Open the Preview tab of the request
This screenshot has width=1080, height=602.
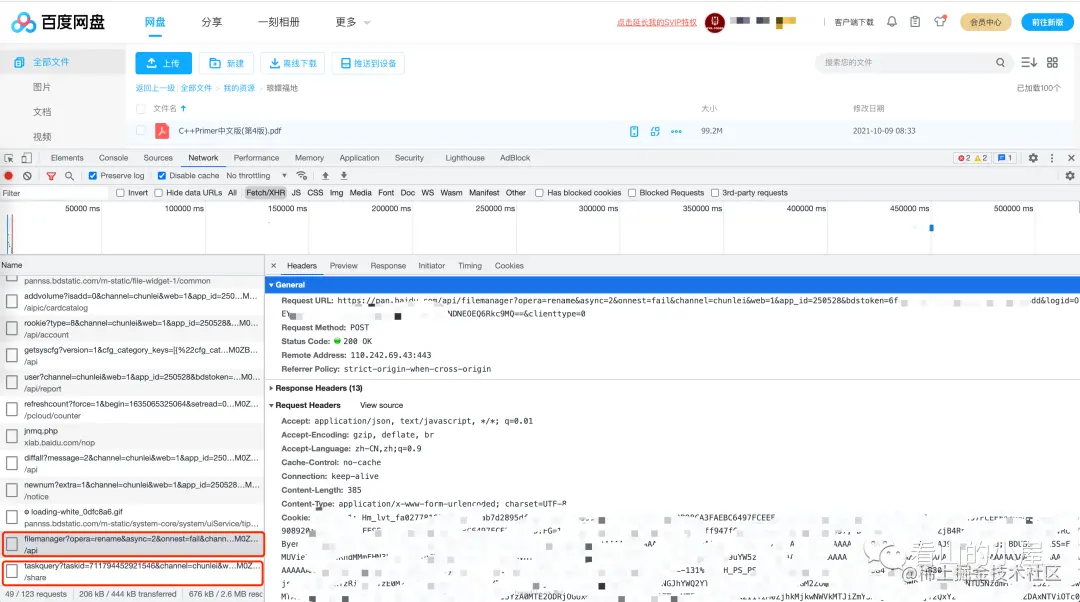tap(343, 265)
